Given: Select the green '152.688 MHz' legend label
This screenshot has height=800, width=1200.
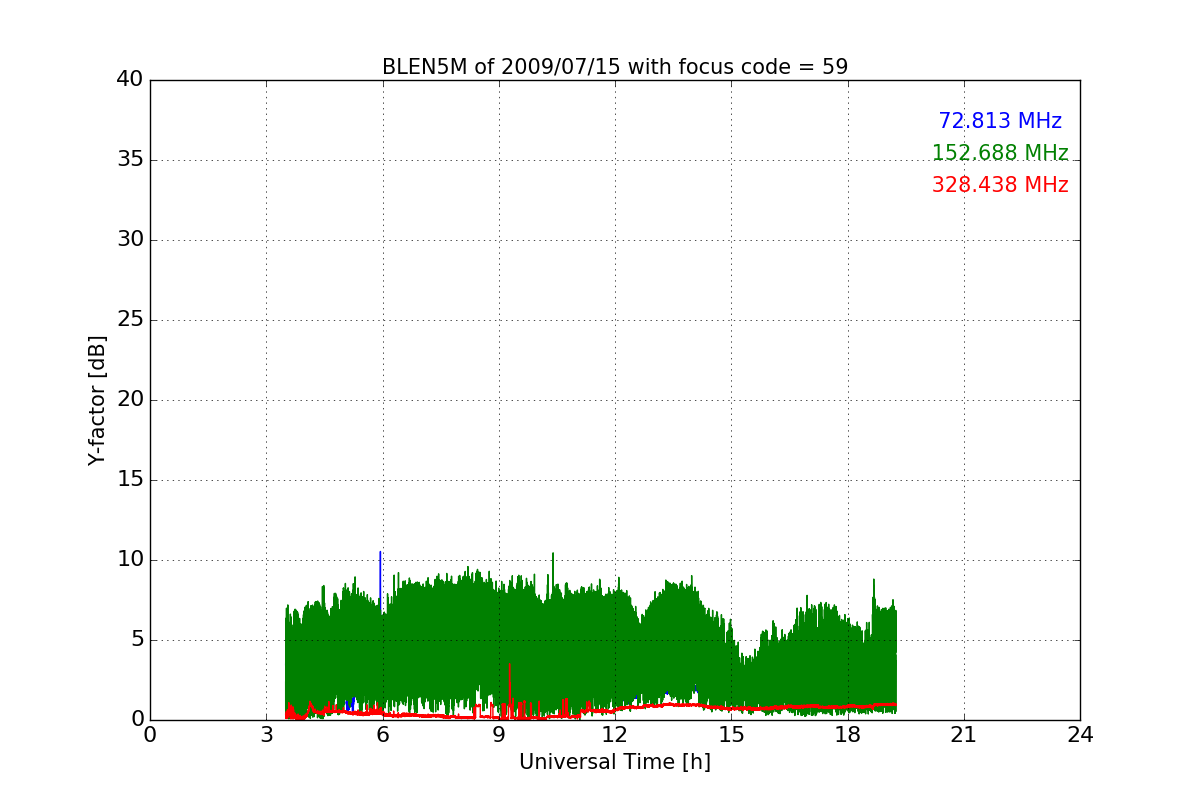Looking at the screenshot, I should (x=1000, y=153).
